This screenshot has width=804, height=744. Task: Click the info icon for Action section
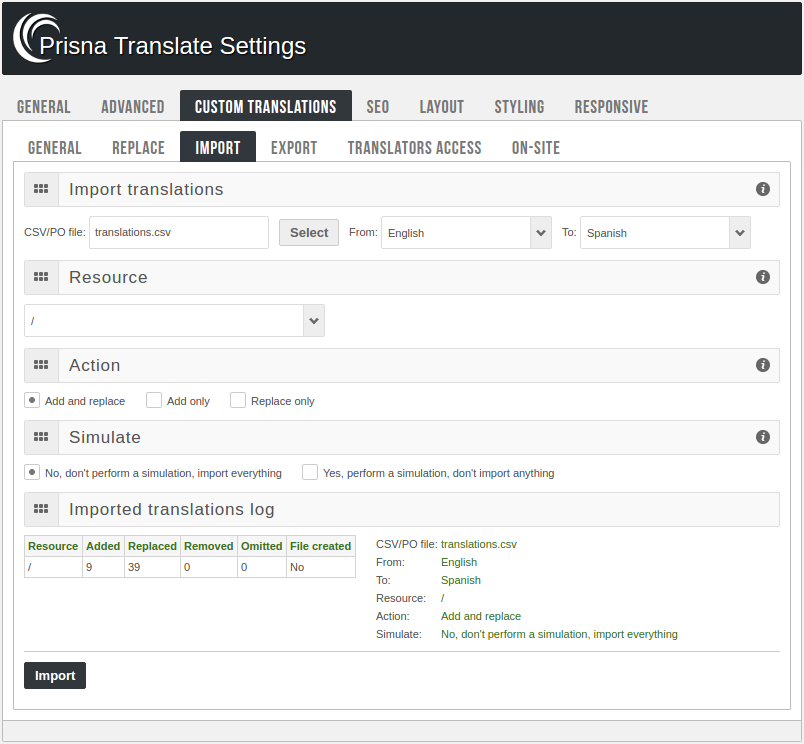click(x=763, y=365)
